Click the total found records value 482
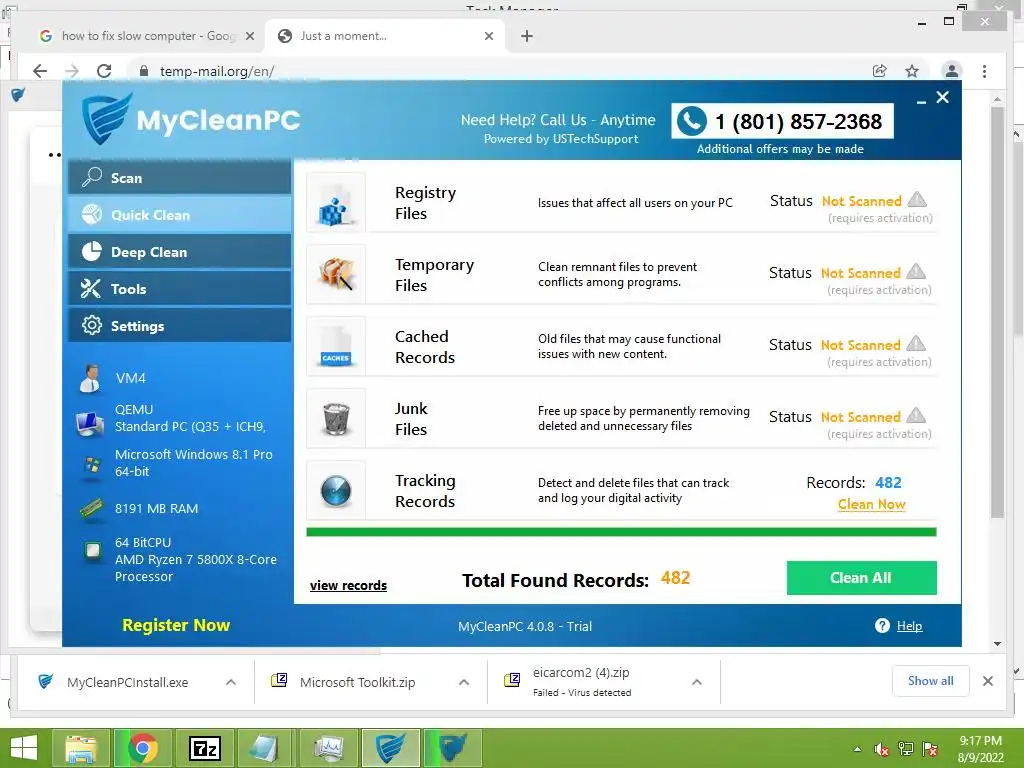 tap(675, 578)
